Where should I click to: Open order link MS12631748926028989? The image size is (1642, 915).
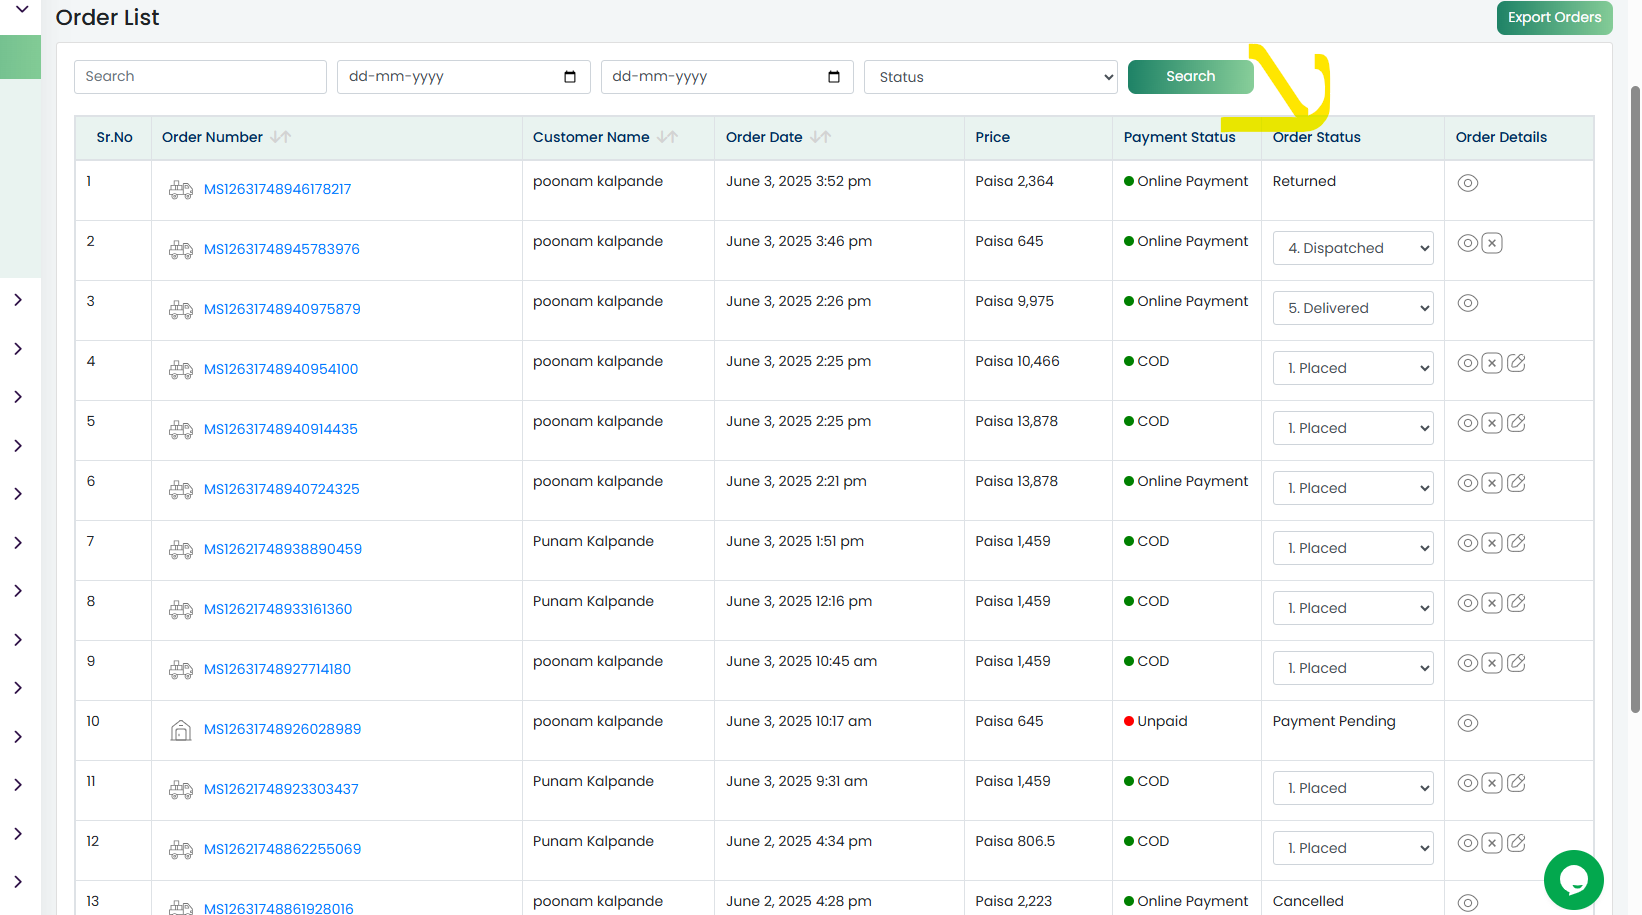pyautogui.click(x=282, y=729)
